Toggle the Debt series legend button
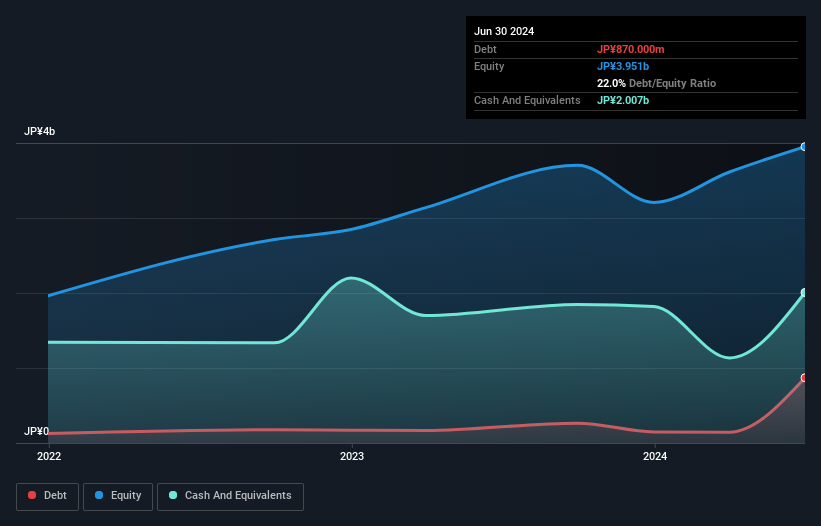 point(48,496)
